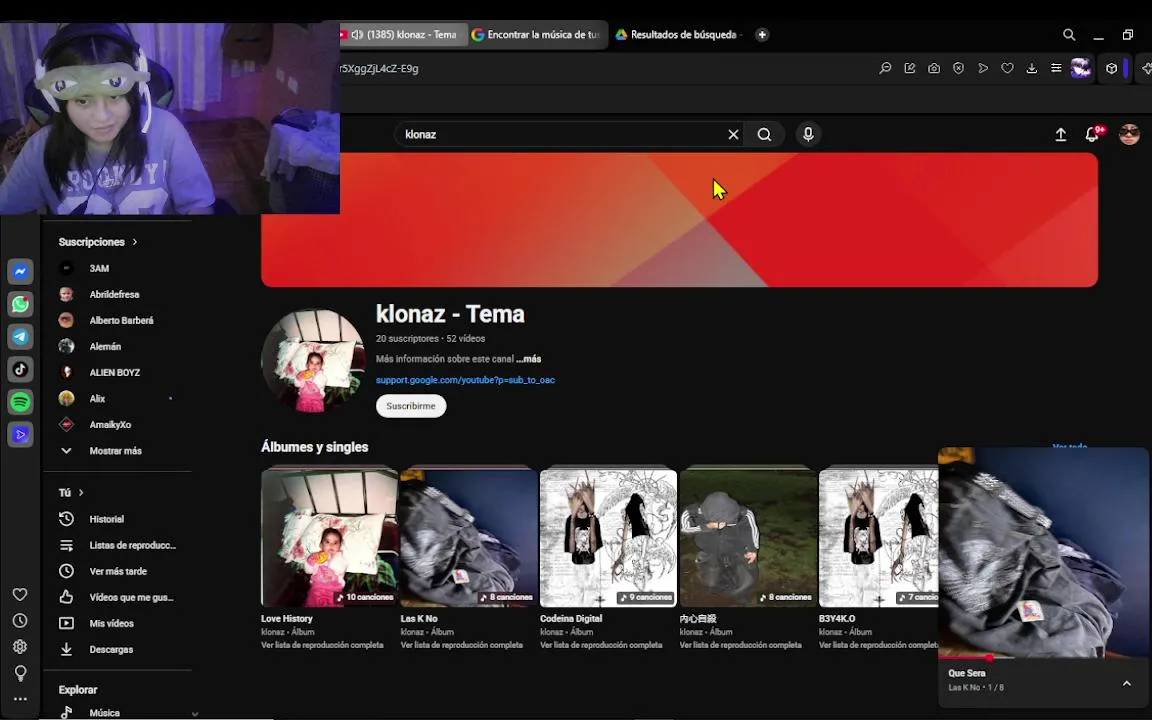Open full playlist link under Love History
Screen dimensions: 1152x720
click(x=322, y=645)
